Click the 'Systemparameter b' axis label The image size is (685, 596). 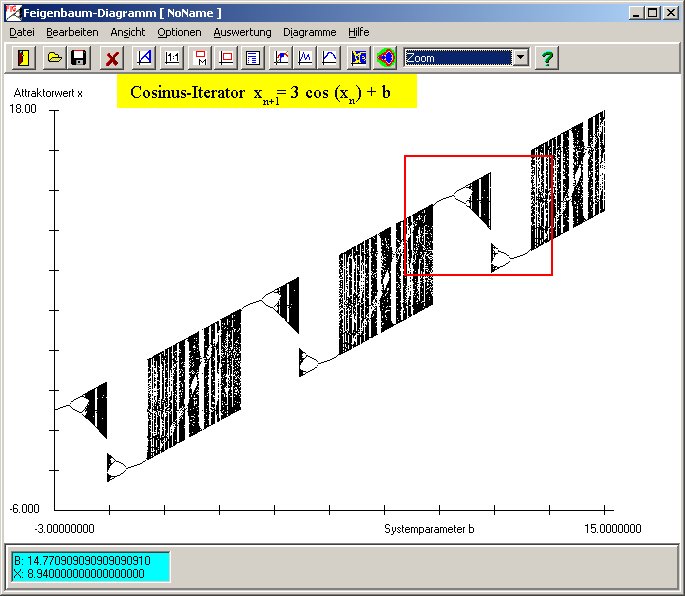[429, 529]
